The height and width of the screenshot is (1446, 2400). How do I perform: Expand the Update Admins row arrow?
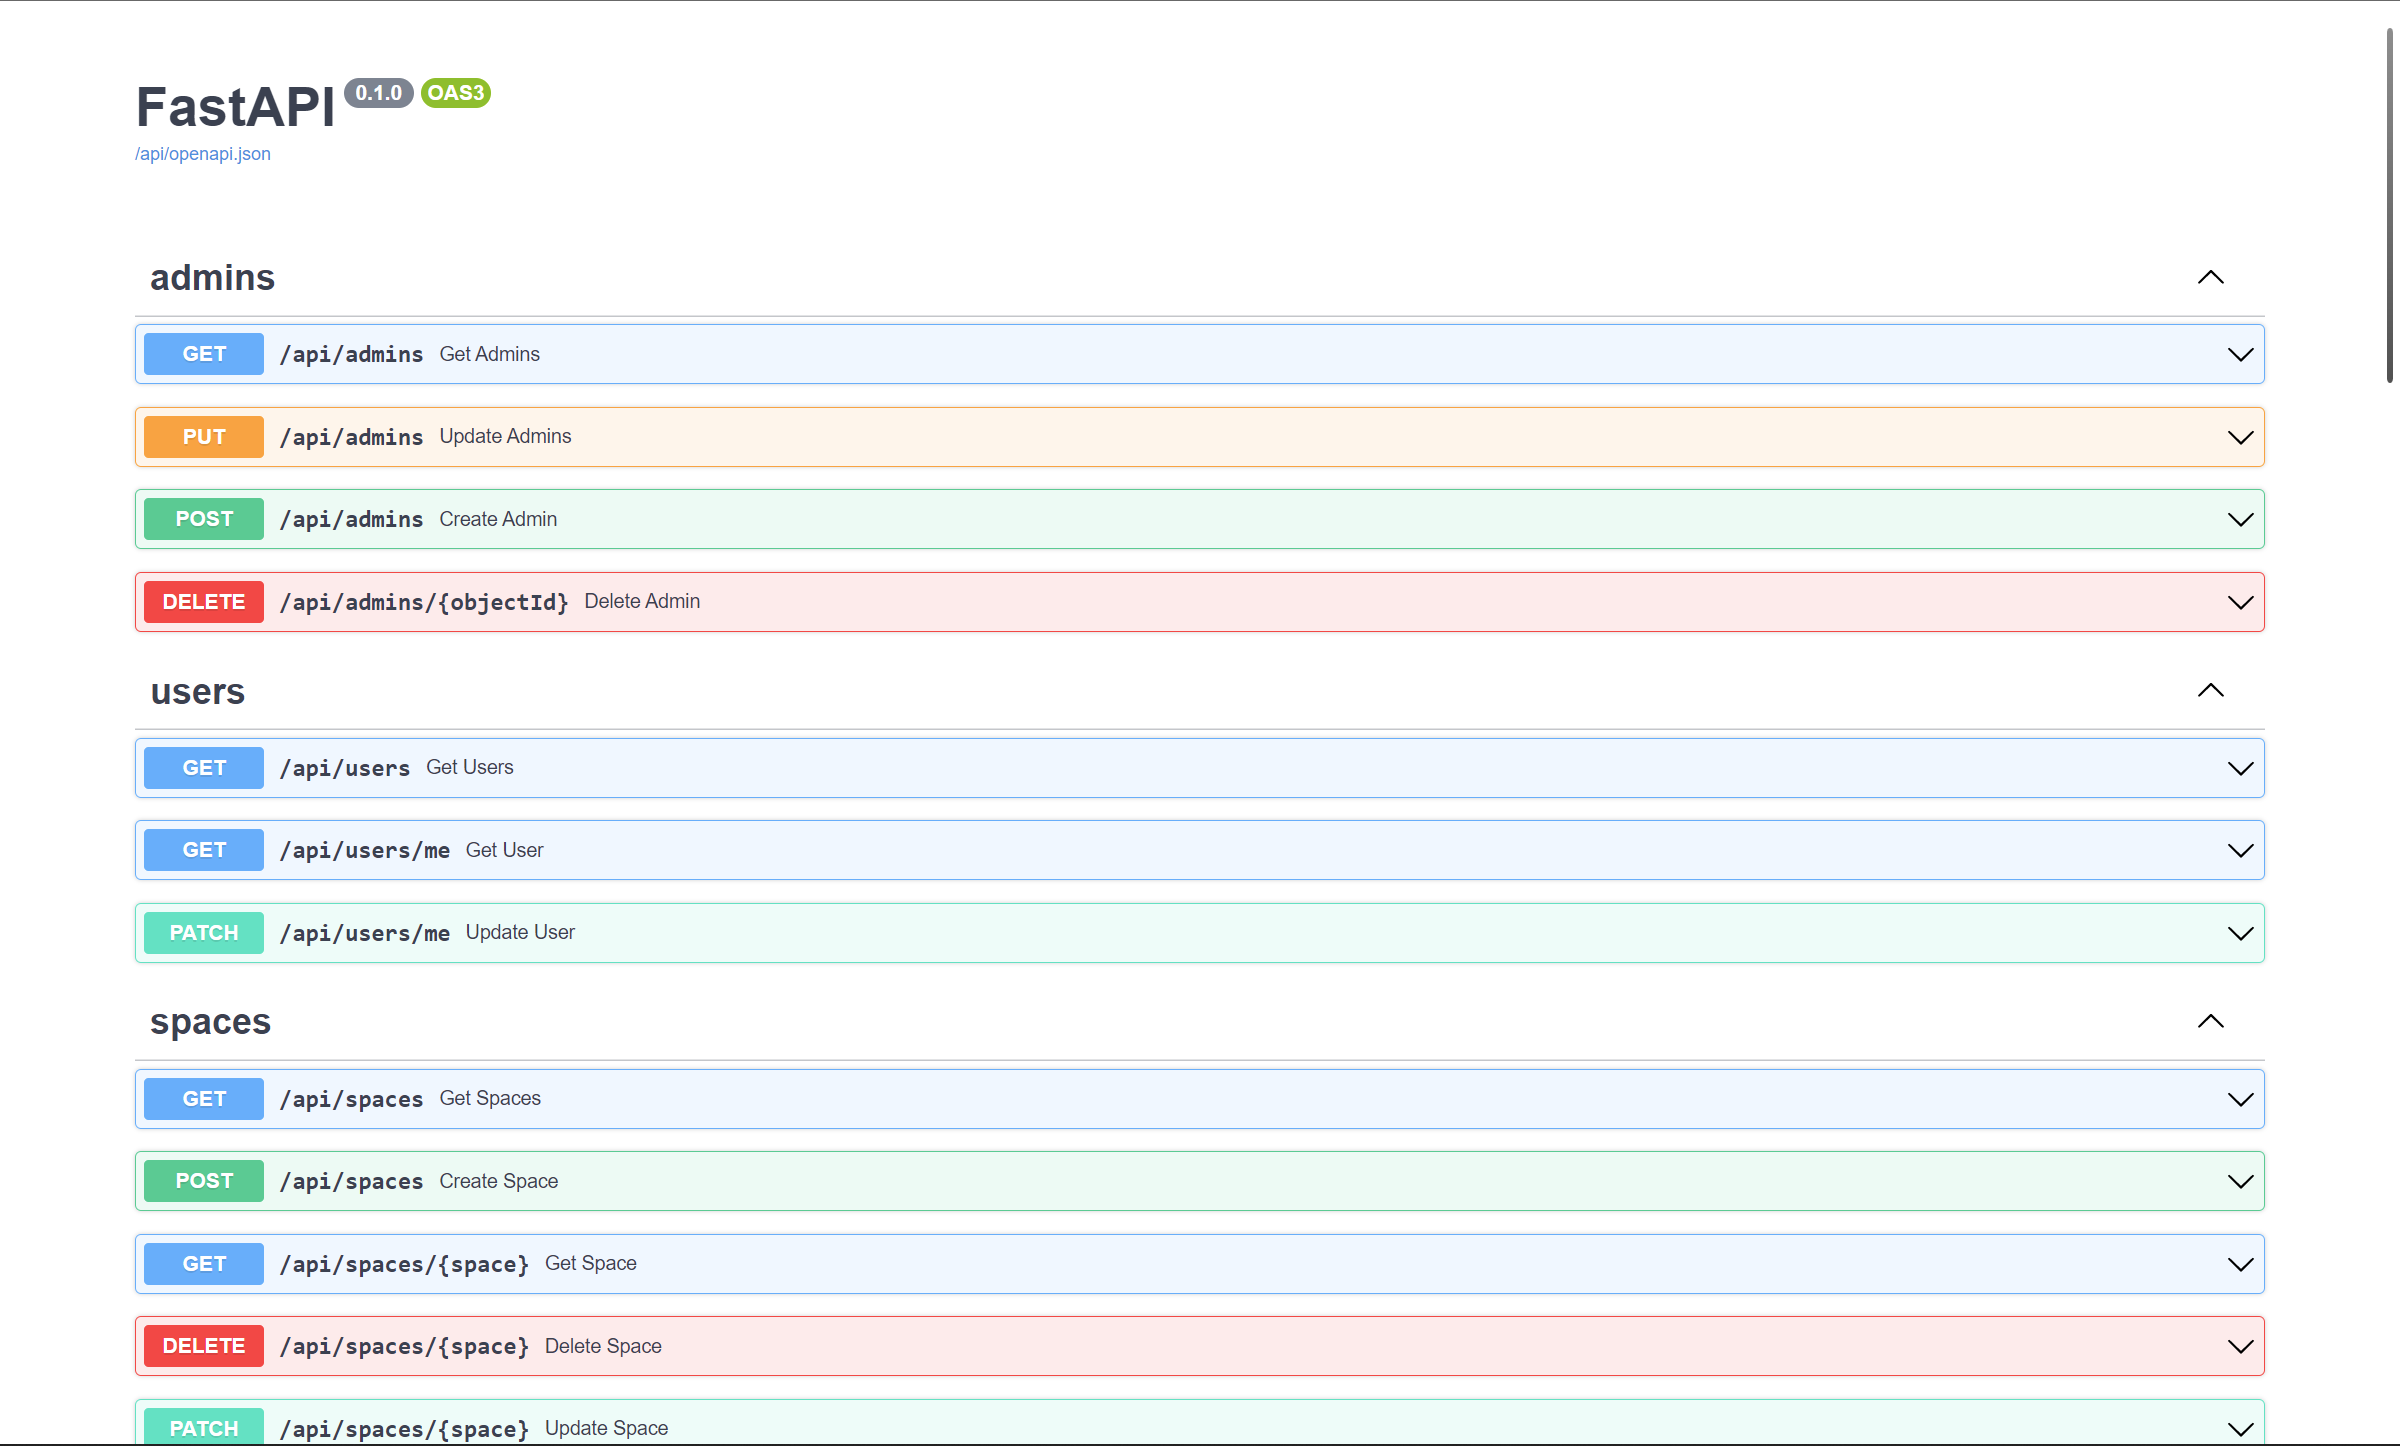[2241, 438]
